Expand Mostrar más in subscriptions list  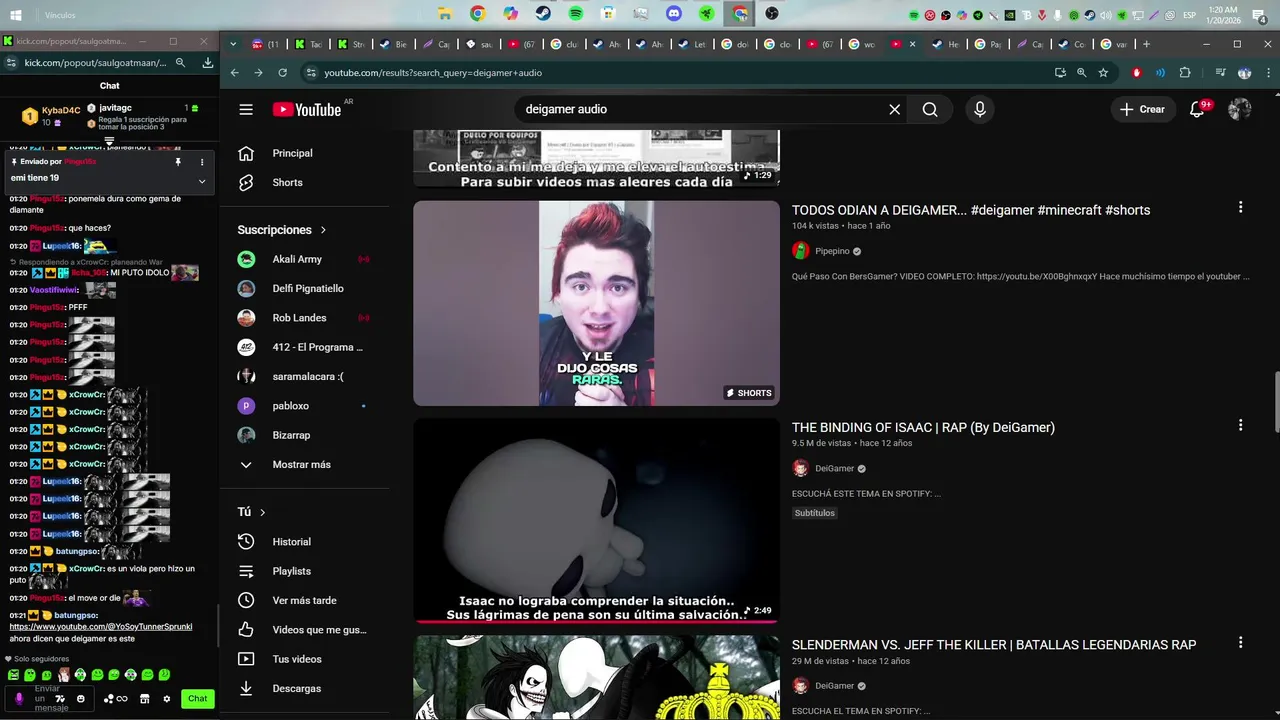[301, 464]
